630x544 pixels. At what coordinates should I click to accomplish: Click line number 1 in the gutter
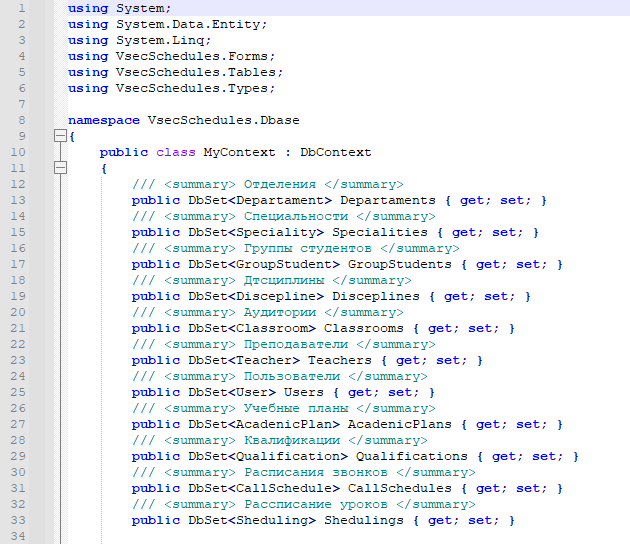click(x=20, y=8)
